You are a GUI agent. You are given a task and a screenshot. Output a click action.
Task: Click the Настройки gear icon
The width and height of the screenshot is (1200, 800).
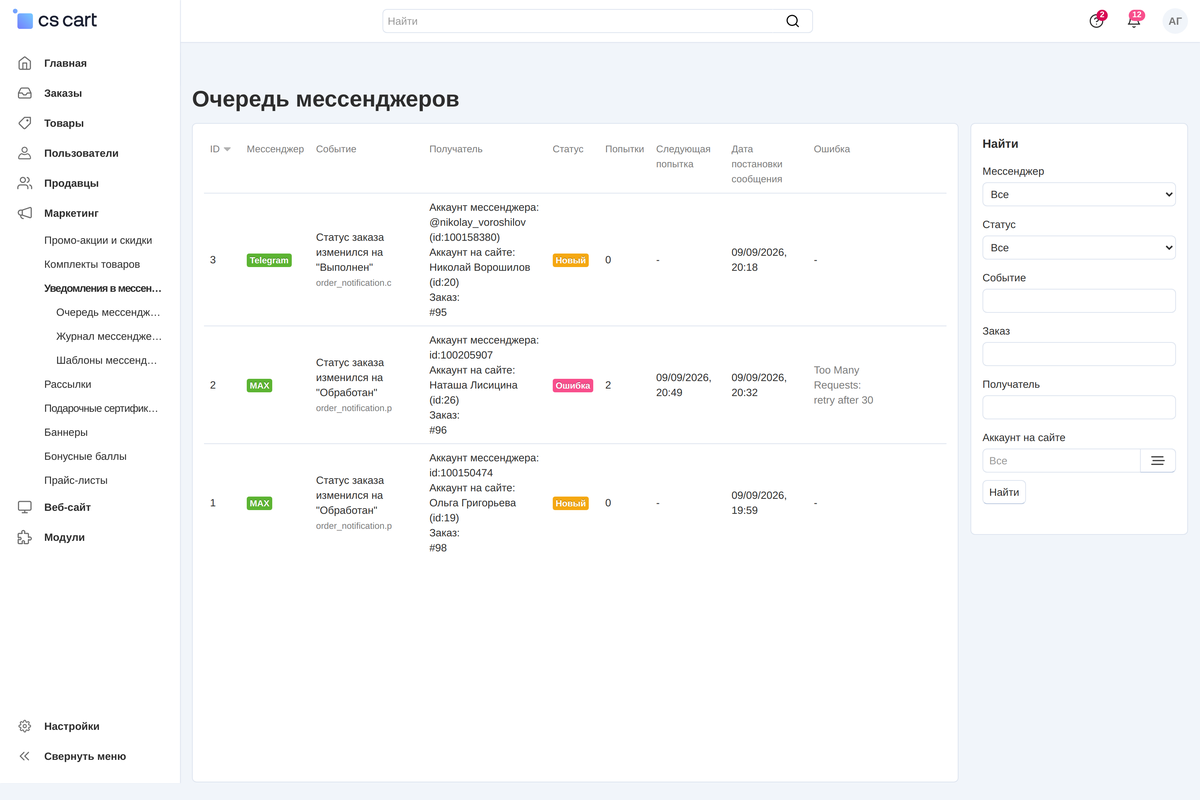25,726
